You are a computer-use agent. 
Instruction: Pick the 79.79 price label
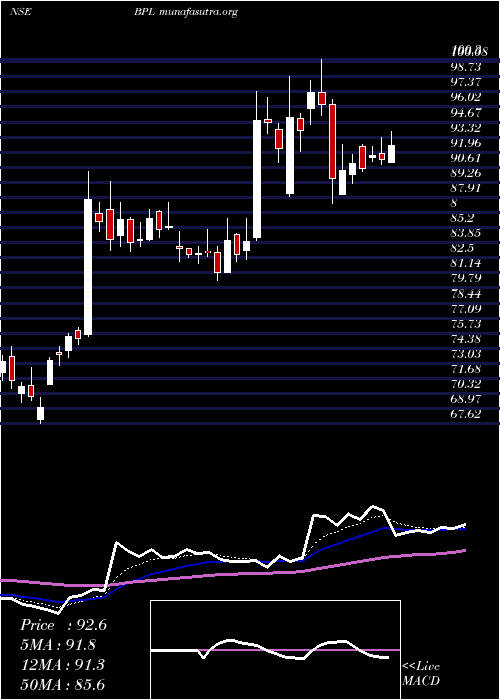click(x=466, y=279)
